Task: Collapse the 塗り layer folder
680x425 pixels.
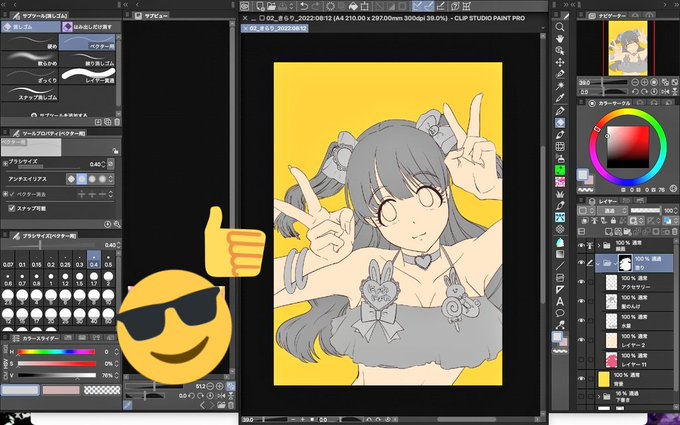Action: (599, 263)
